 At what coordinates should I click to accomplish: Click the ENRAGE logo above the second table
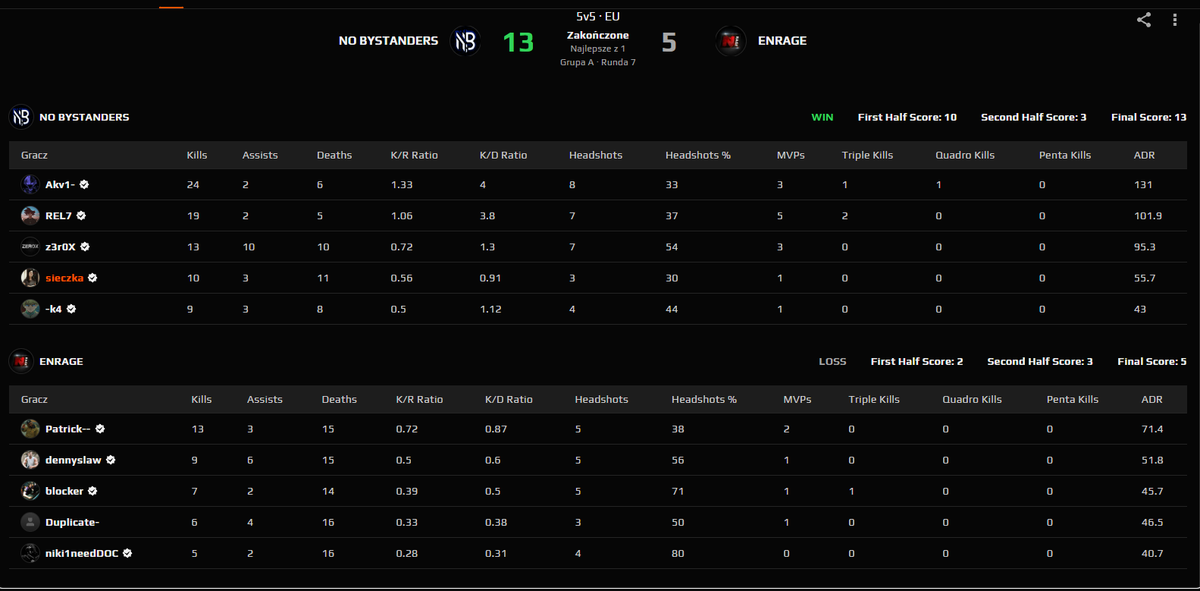pos(21,361)
